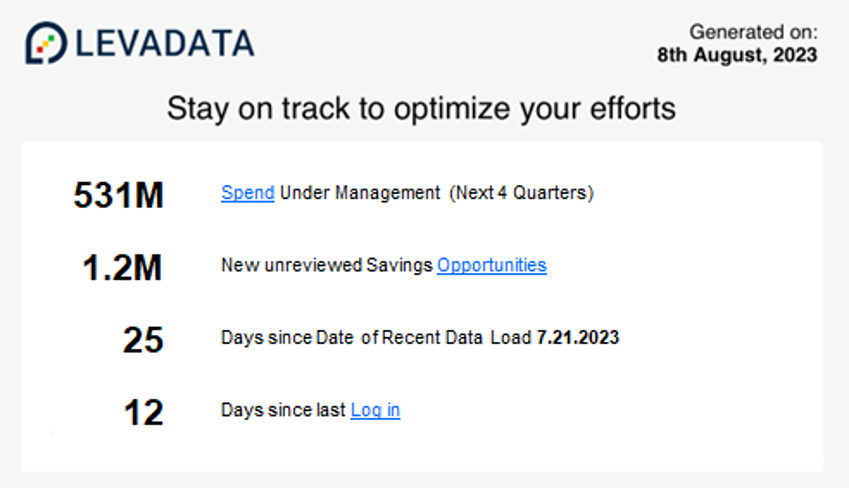
Task: Click the 'Generated on:' label
Action: click(753, 32)
